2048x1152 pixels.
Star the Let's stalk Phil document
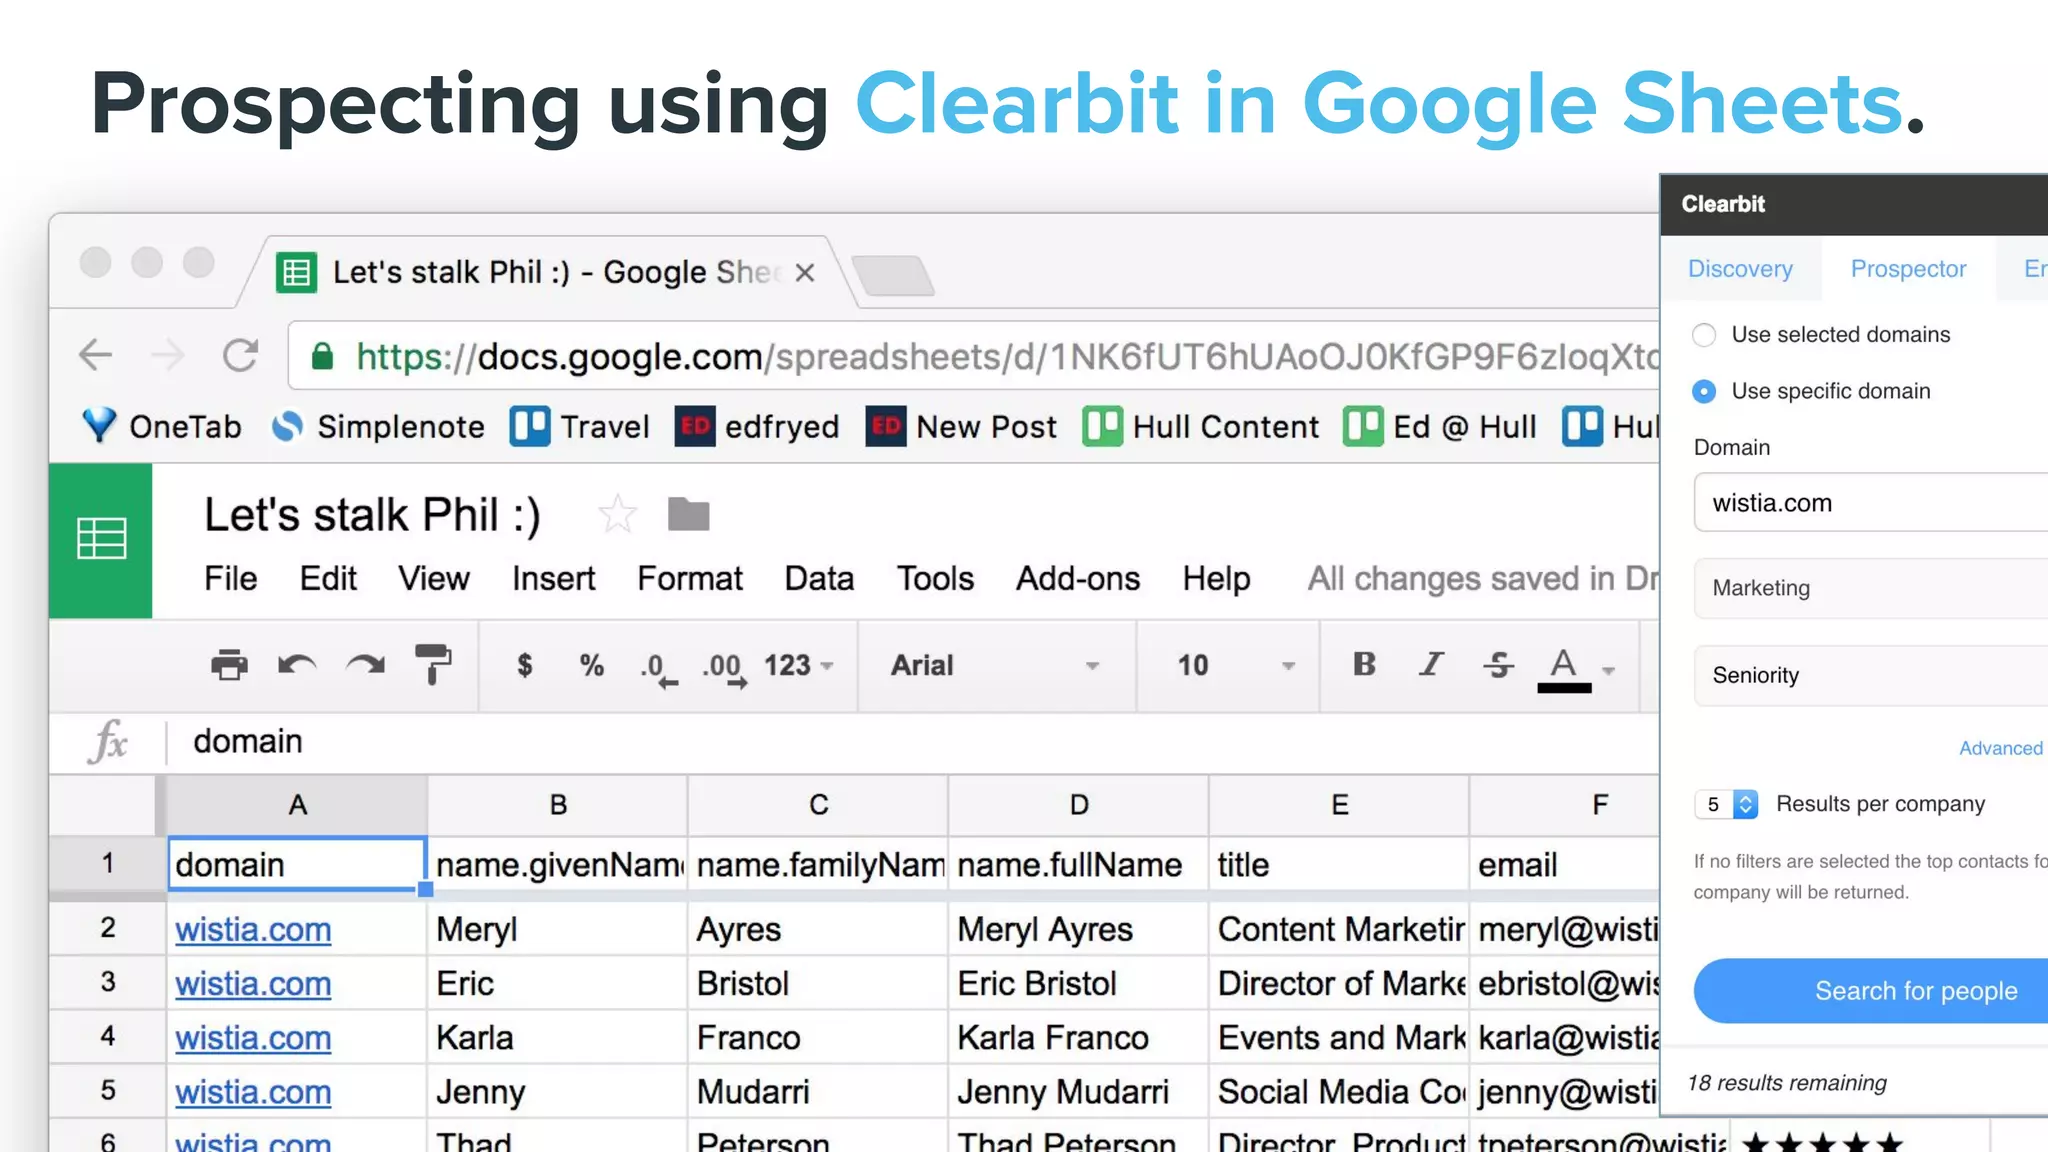pos(617,515)
